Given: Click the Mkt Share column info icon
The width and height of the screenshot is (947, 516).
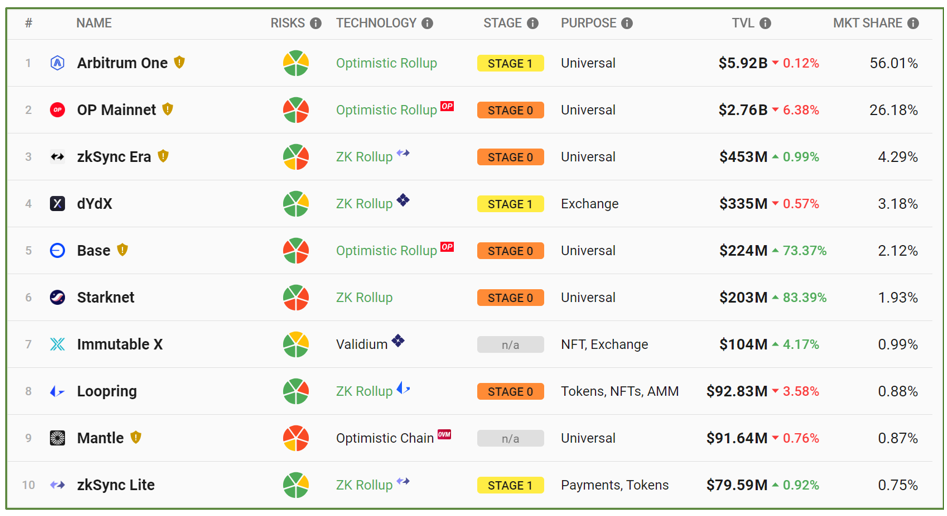Looking at the screenshot, I should 913,24.
